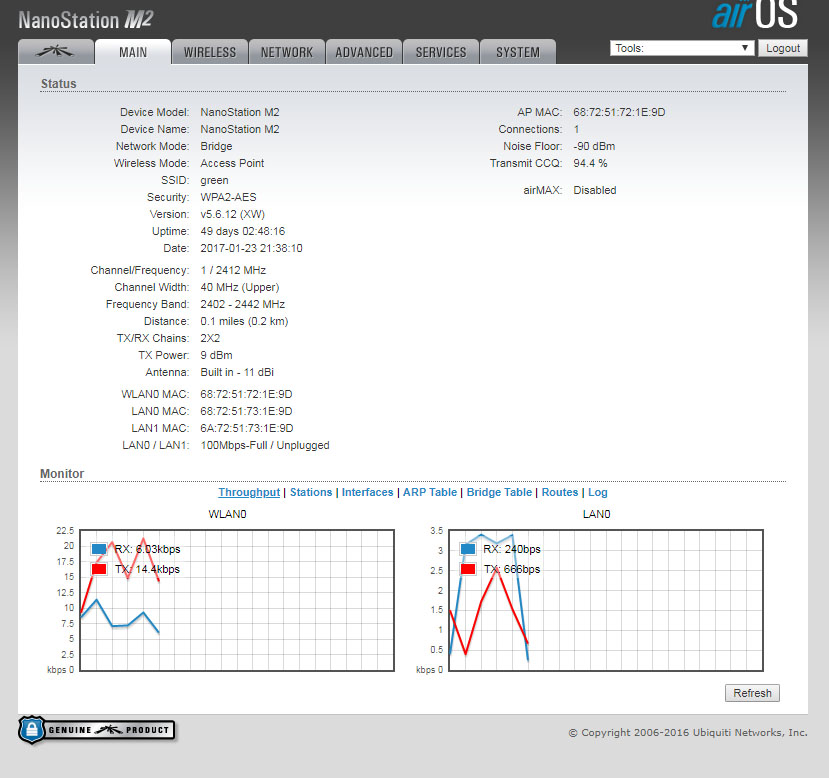This screenshot has height=778, width=829.
Task: Click the LAN0 MAC value 68:72:51:73:1E:9D
Action: [246, 411]
